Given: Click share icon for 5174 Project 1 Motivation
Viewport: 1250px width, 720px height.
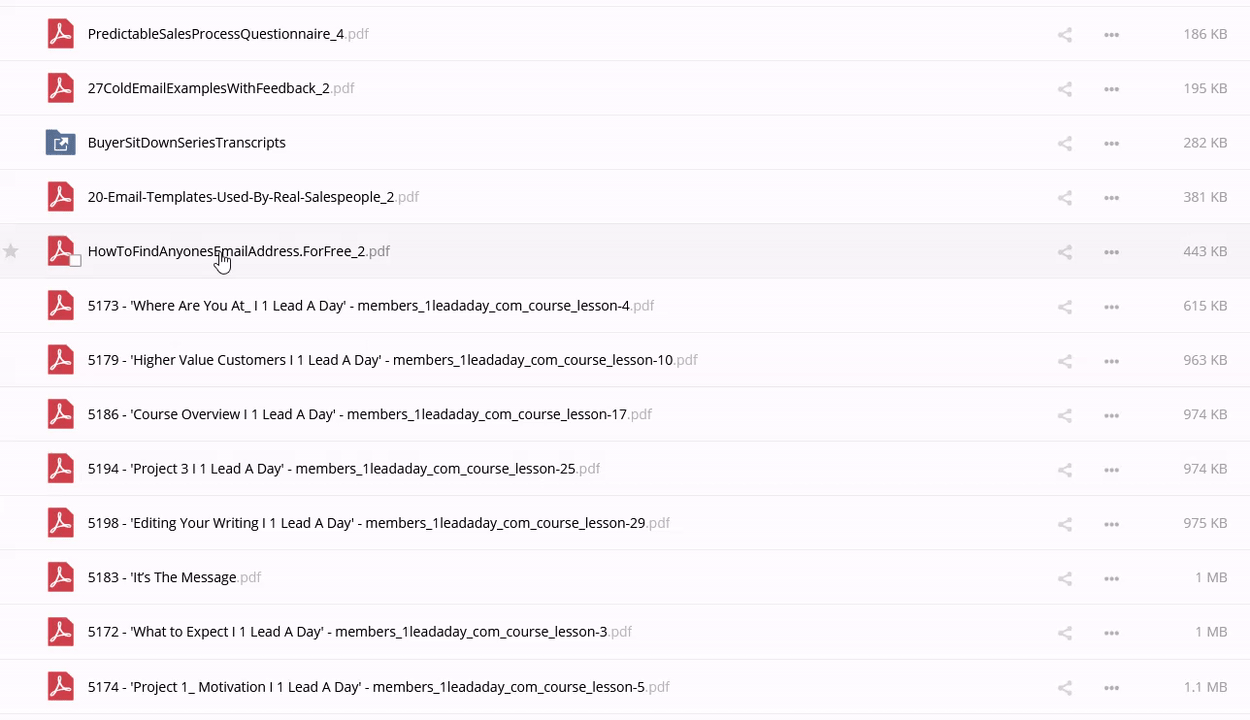Looking at the screenshot, I should [x=1065, y=688].
